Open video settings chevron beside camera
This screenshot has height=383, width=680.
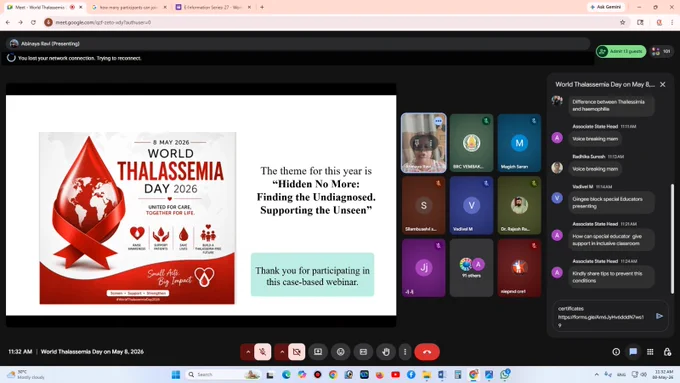pos(282,352)
